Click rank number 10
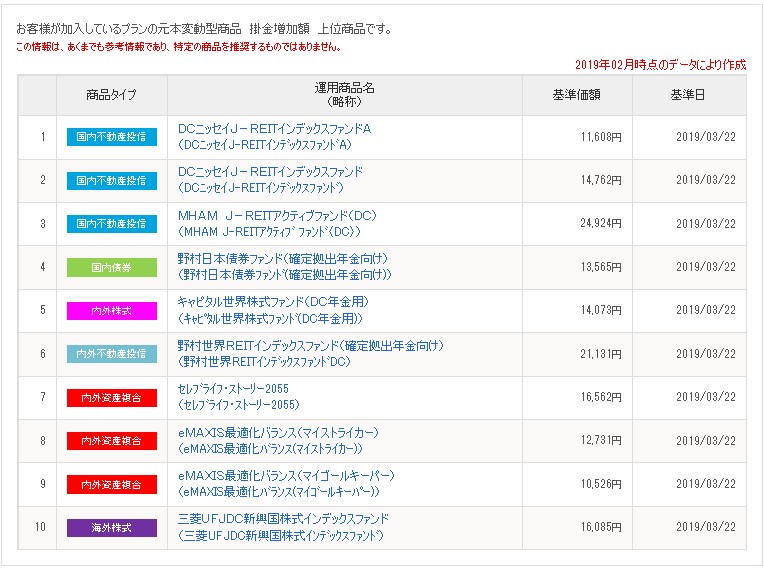This screenshot has height=568, width=764. pos(40,527)
